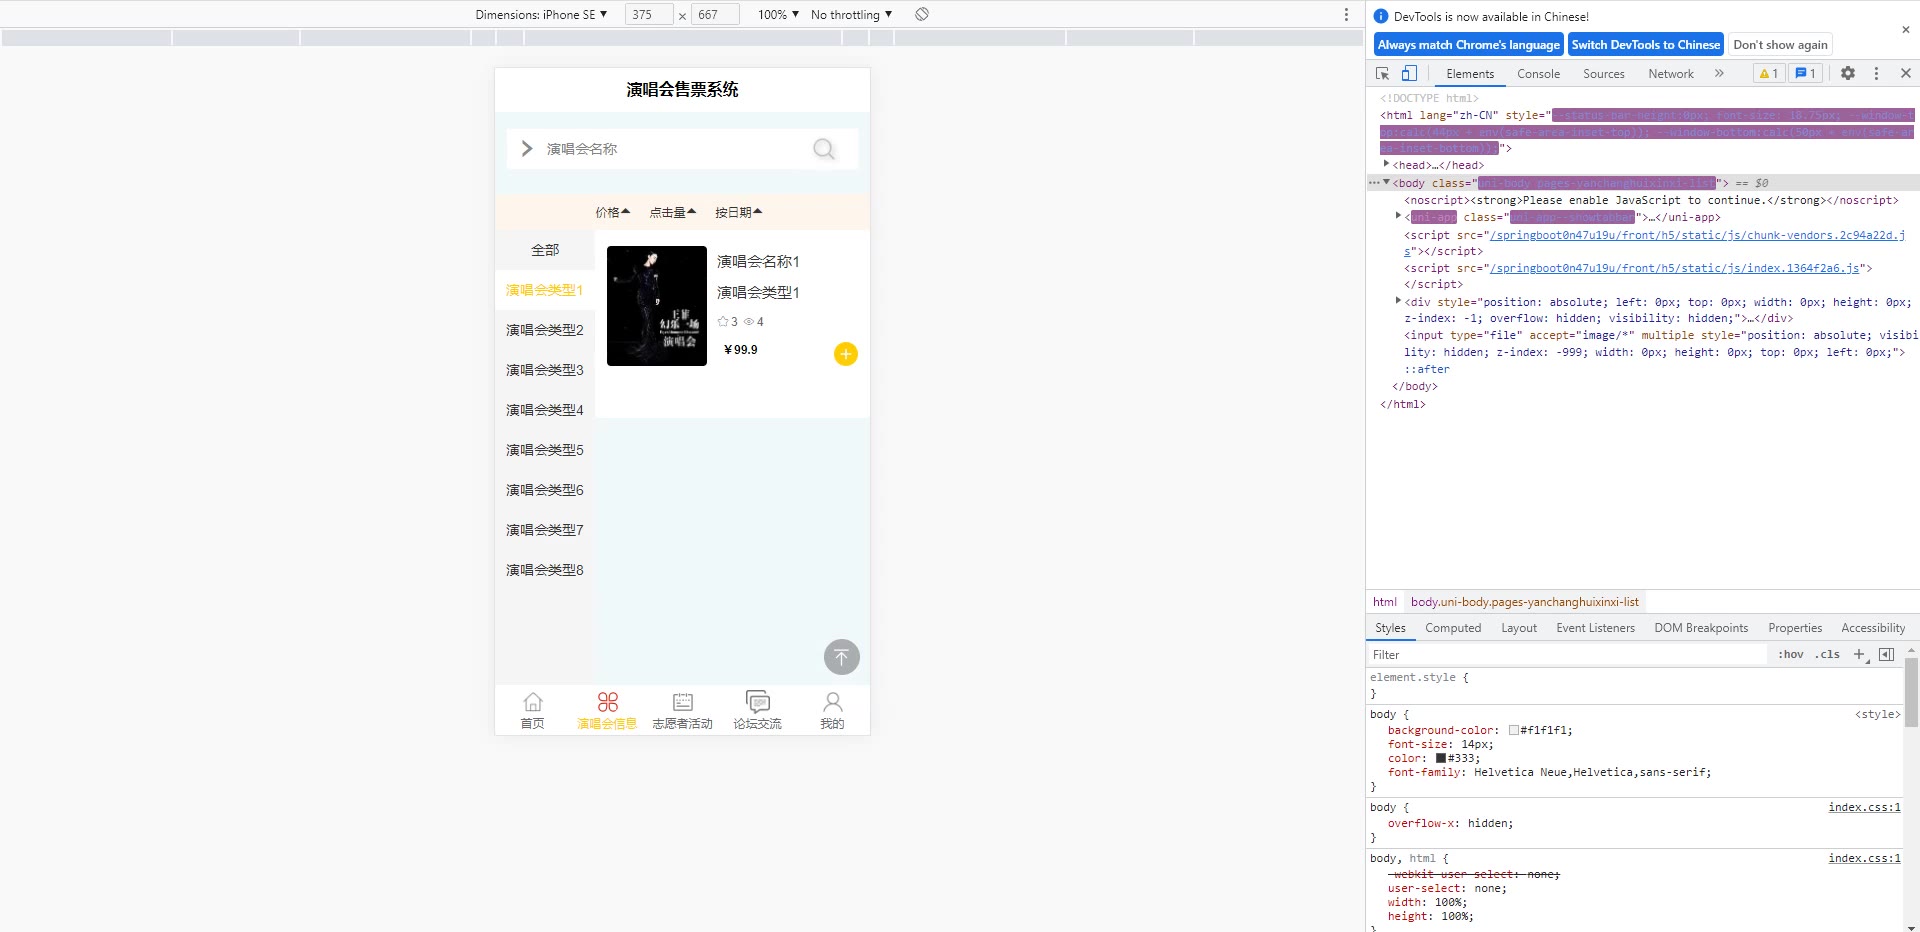Open the Event Listeners tab

[1595, 628]
